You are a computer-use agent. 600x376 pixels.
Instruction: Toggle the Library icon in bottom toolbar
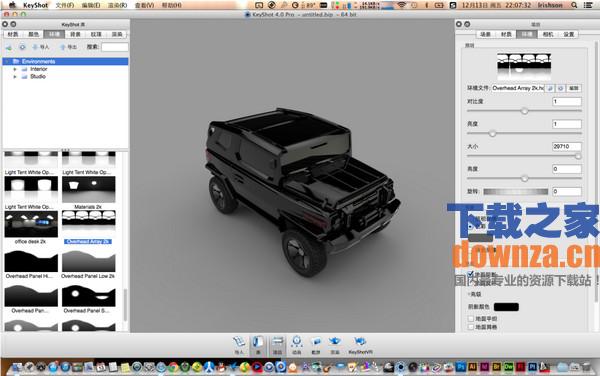pos(258,345)
